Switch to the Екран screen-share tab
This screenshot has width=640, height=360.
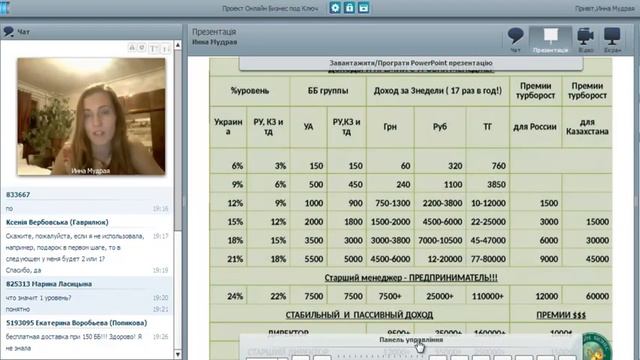pos(612,40)
